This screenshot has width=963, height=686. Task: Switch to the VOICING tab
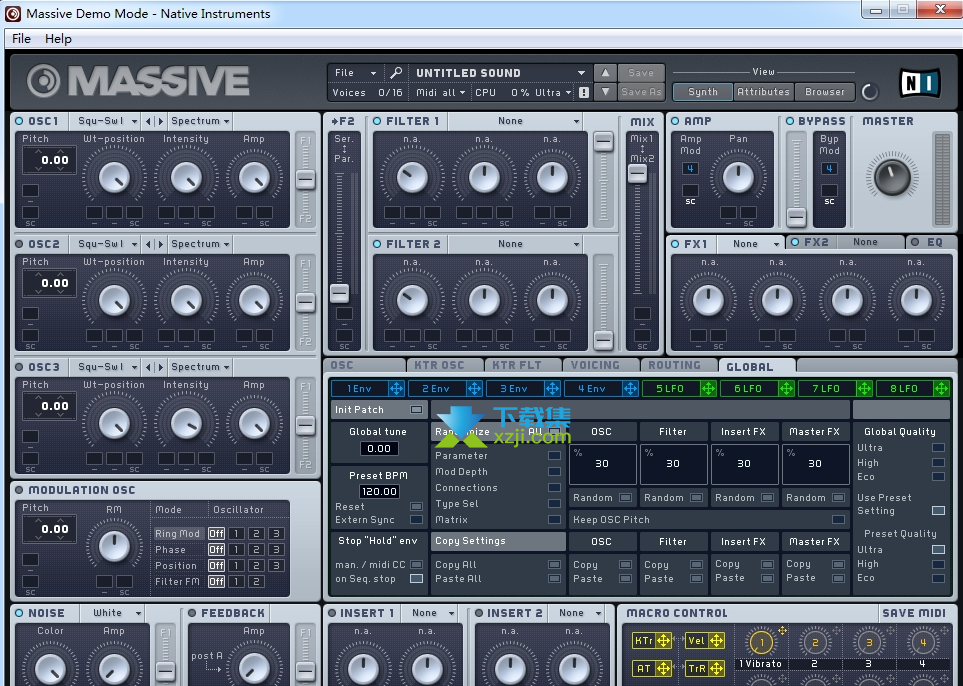click(x=601, y=365)
